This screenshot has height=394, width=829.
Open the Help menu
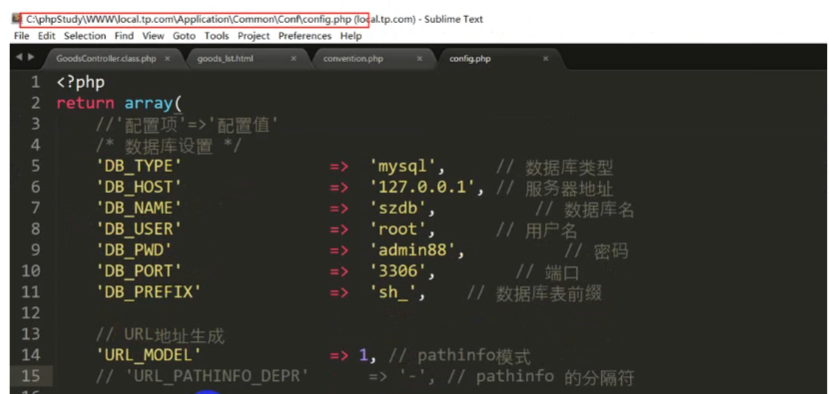pyautogui.click(x=351, y=36)
